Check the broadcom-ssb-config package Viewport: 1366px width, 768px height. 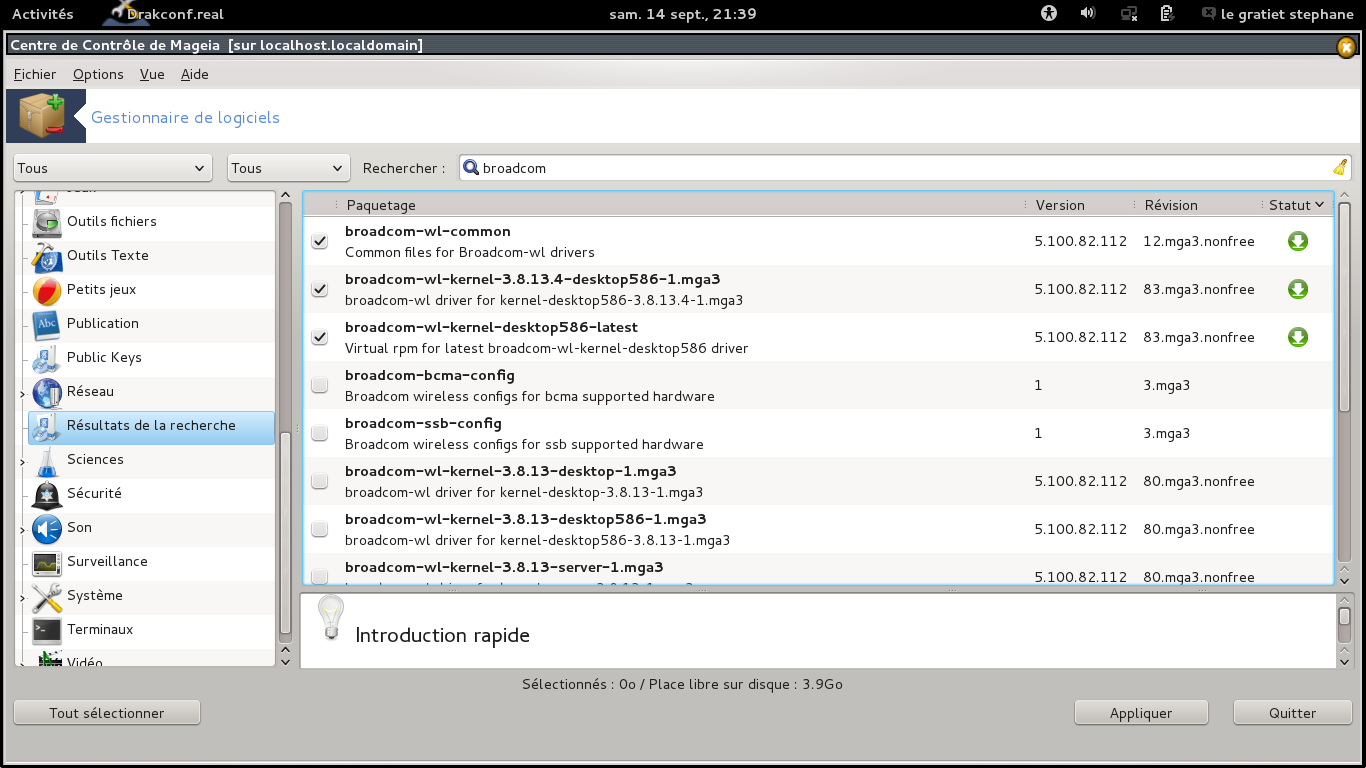[319, 433]
